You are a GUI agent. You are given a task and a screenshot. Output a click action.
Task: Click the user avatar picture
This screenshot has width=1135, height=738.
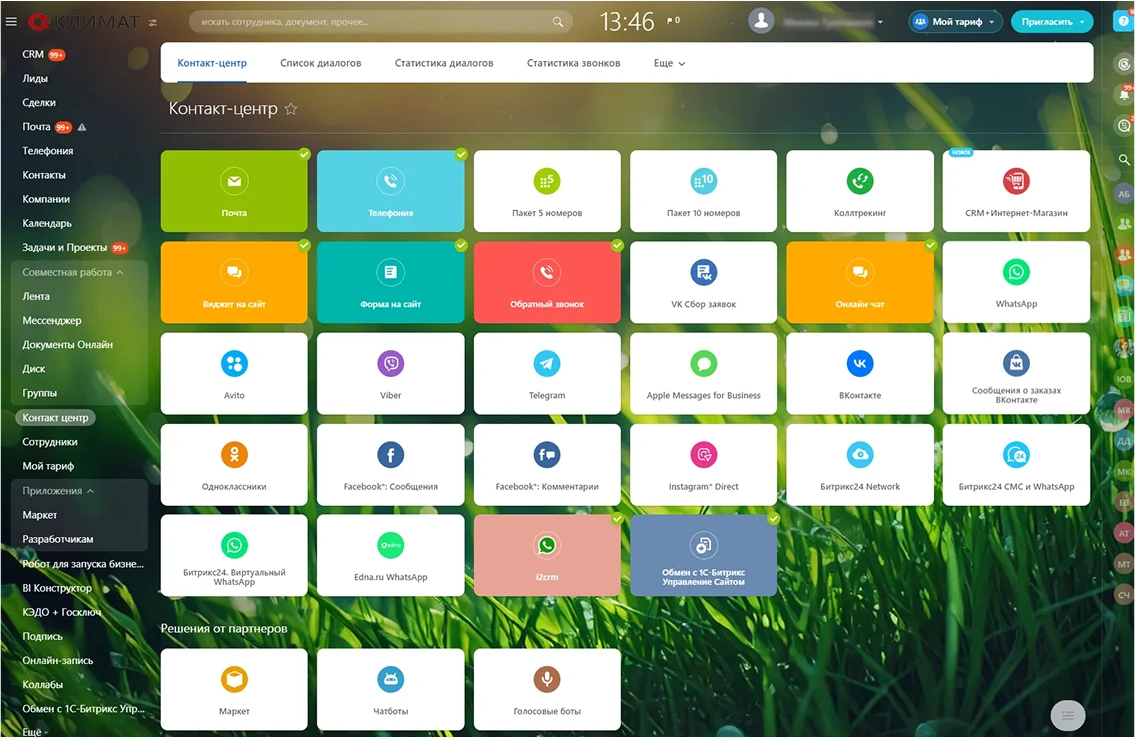(761, 21)
